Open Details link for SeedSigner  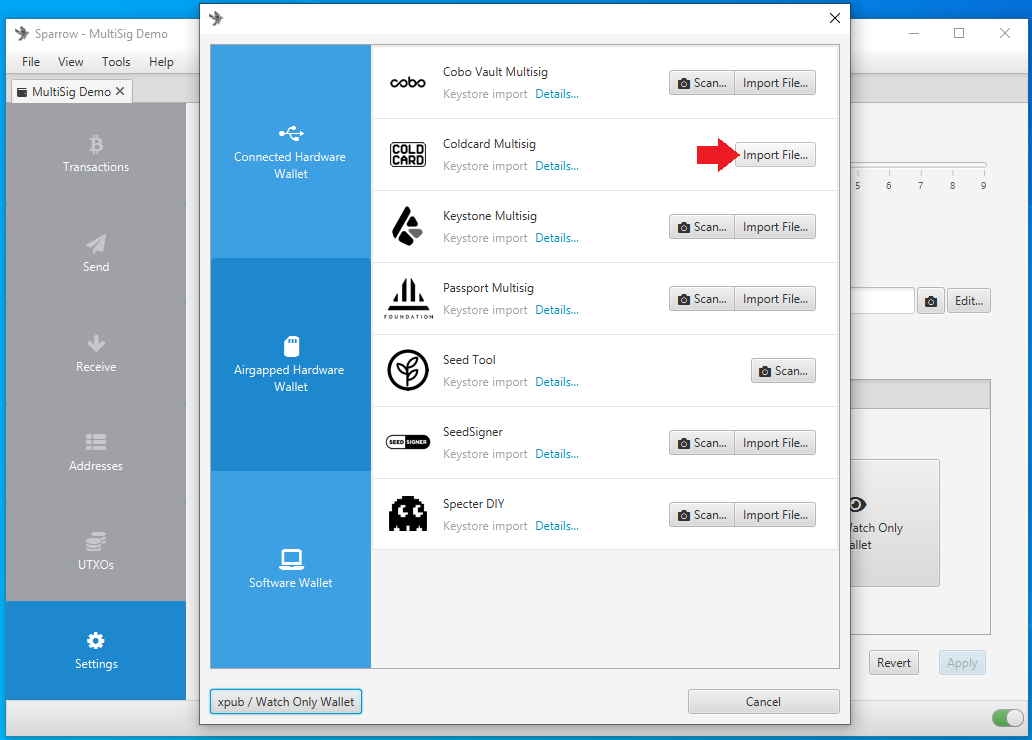click(x=557, y=454)
